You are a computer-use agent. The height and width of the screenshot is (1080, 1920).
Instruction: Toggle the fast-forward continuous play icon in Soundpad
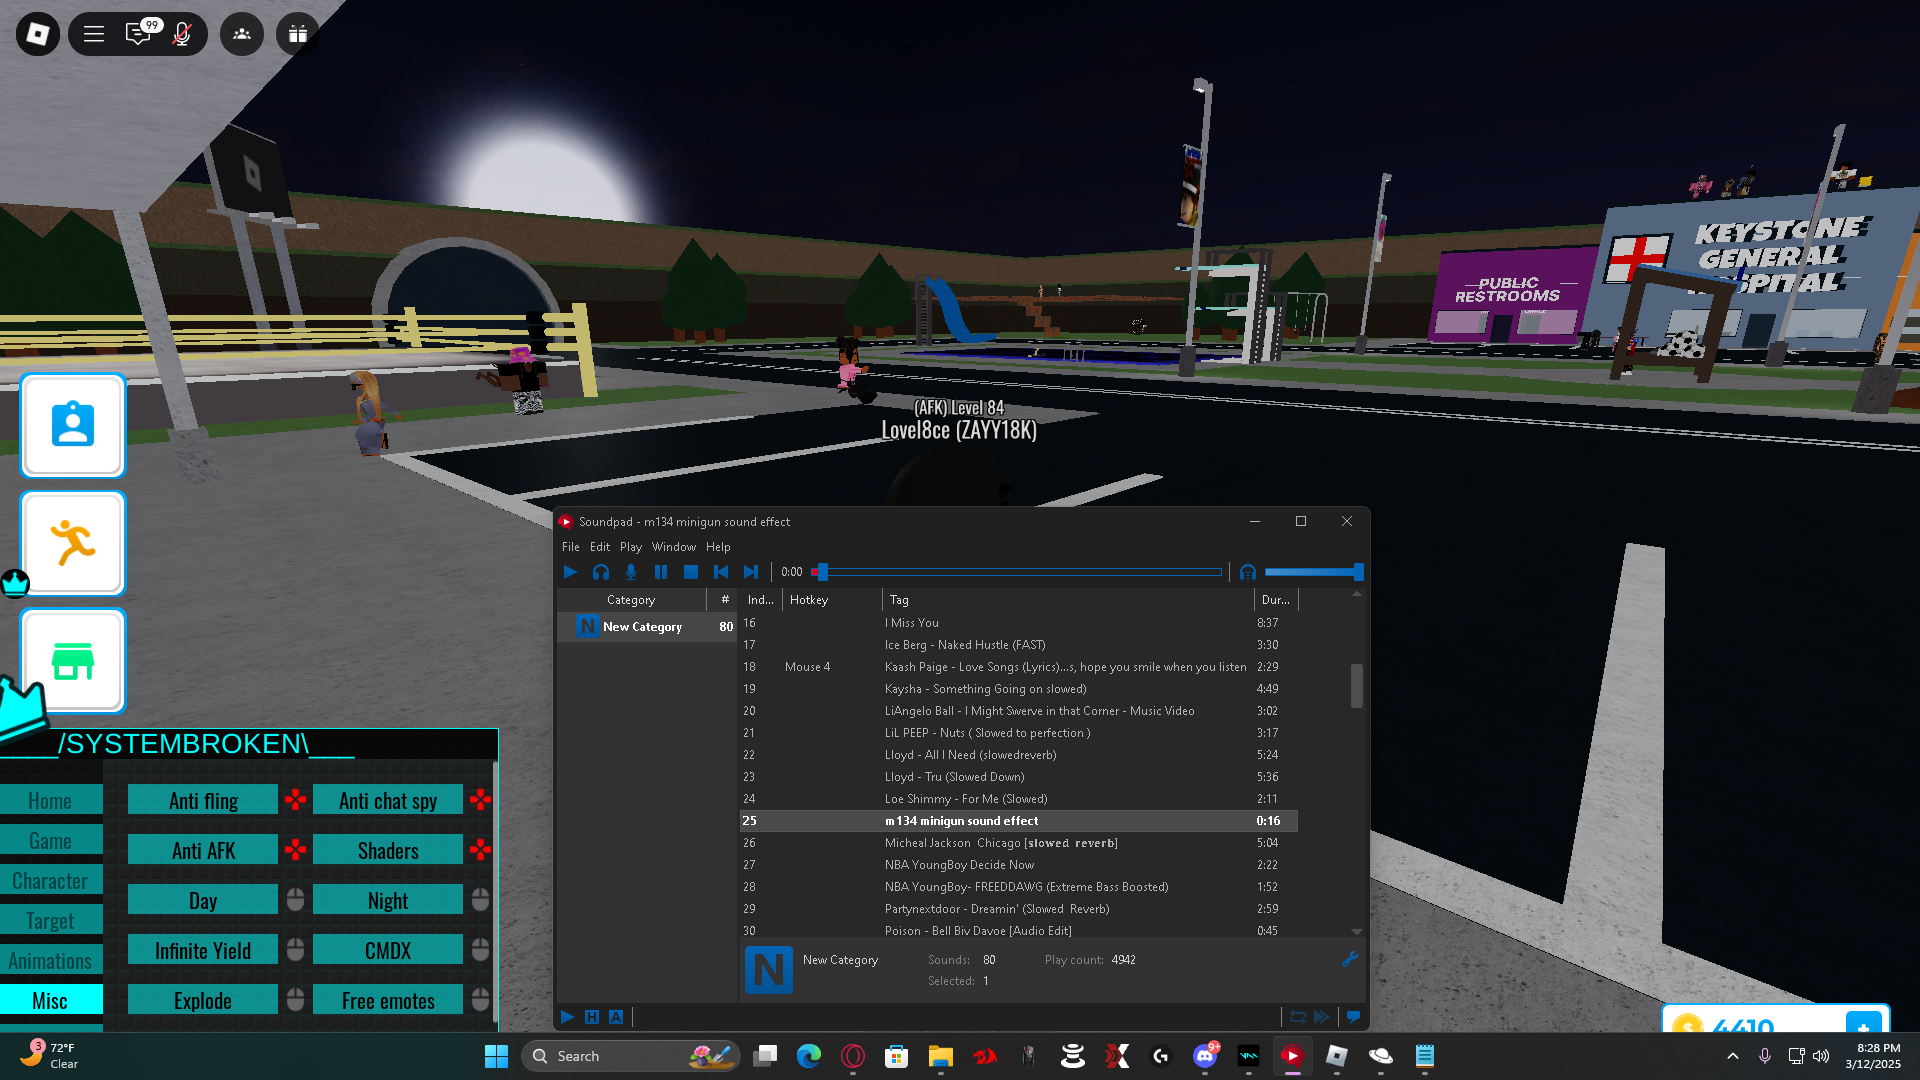pyautogui.click(x=1322, y=1017)
